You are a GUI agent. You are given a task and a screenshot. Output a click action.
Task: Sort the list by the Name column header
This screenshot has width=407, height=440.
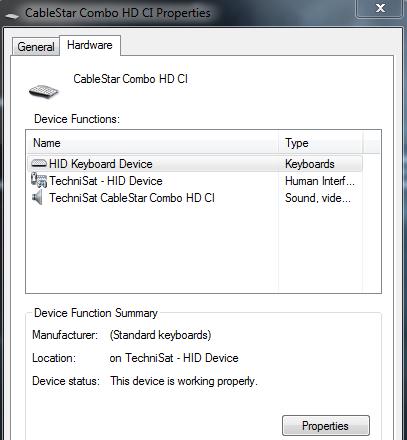pos(152,143)
